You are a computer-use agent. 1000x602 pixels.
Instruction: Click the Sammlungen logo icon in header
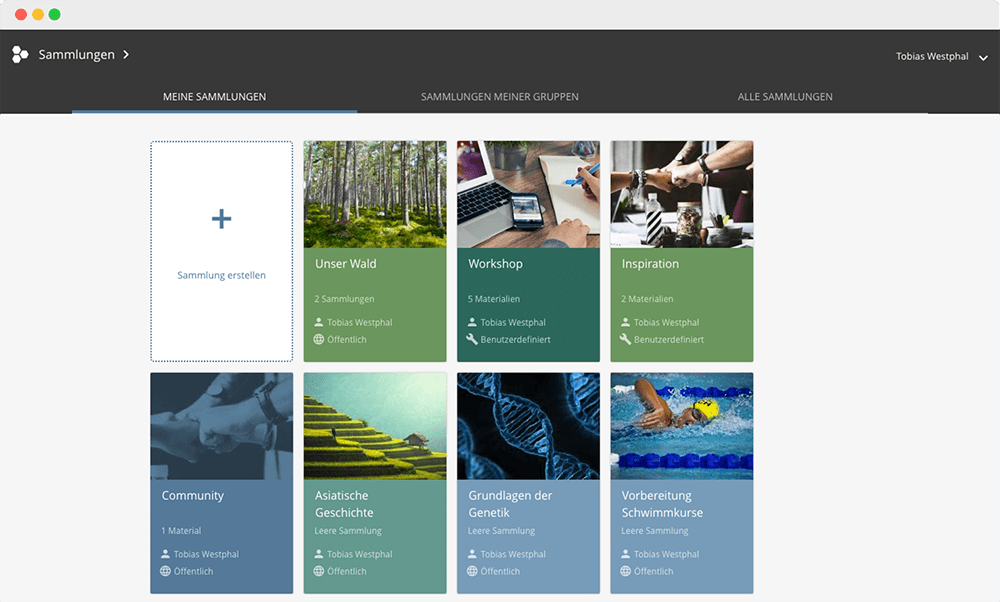coord(20,55)
